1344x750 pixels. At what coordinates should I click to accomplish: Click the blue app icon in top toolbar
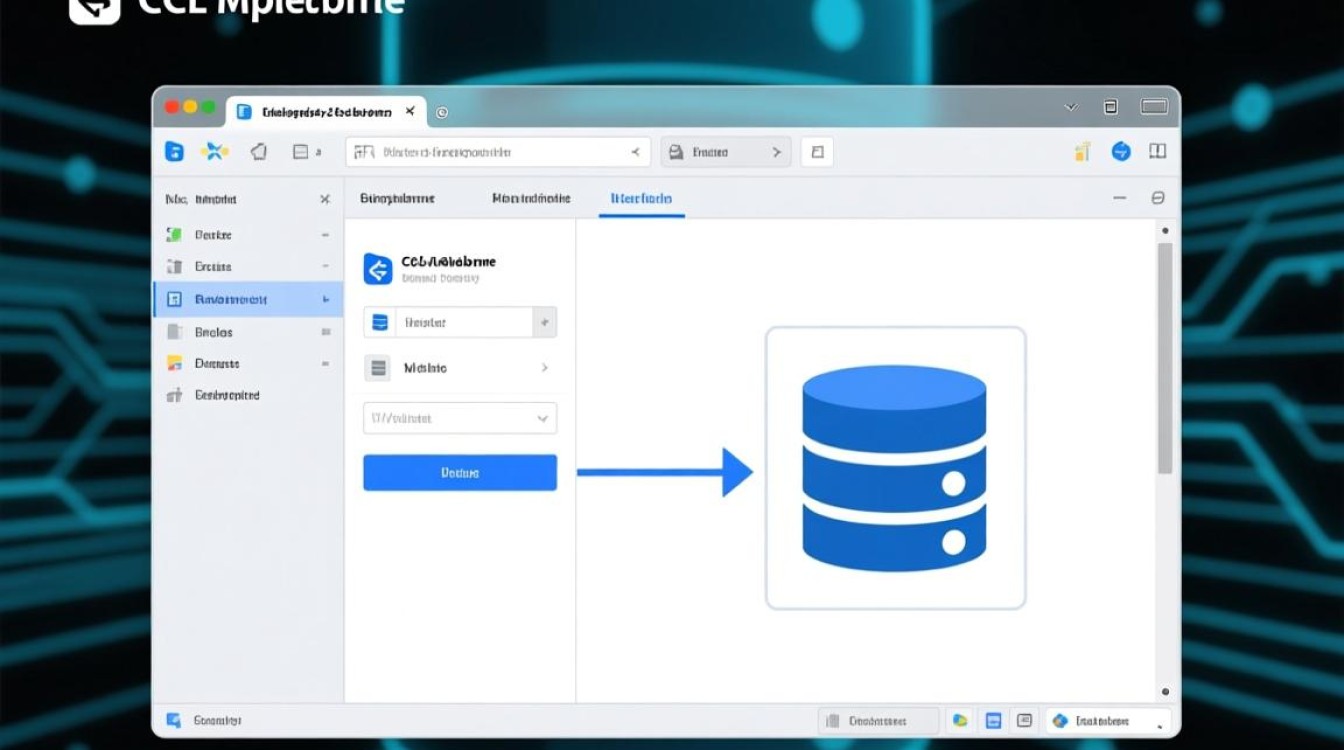(x=174, y=152)
